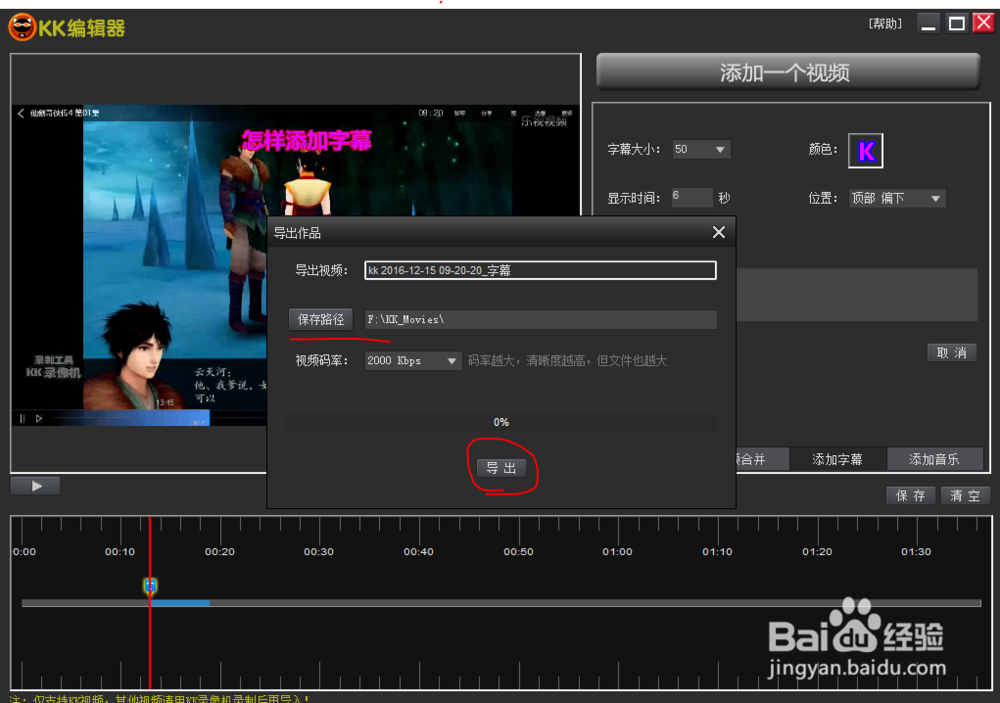Screen dimensions: 1000x703
Task: Click the 添加一个视频 button
Action: 788,72
